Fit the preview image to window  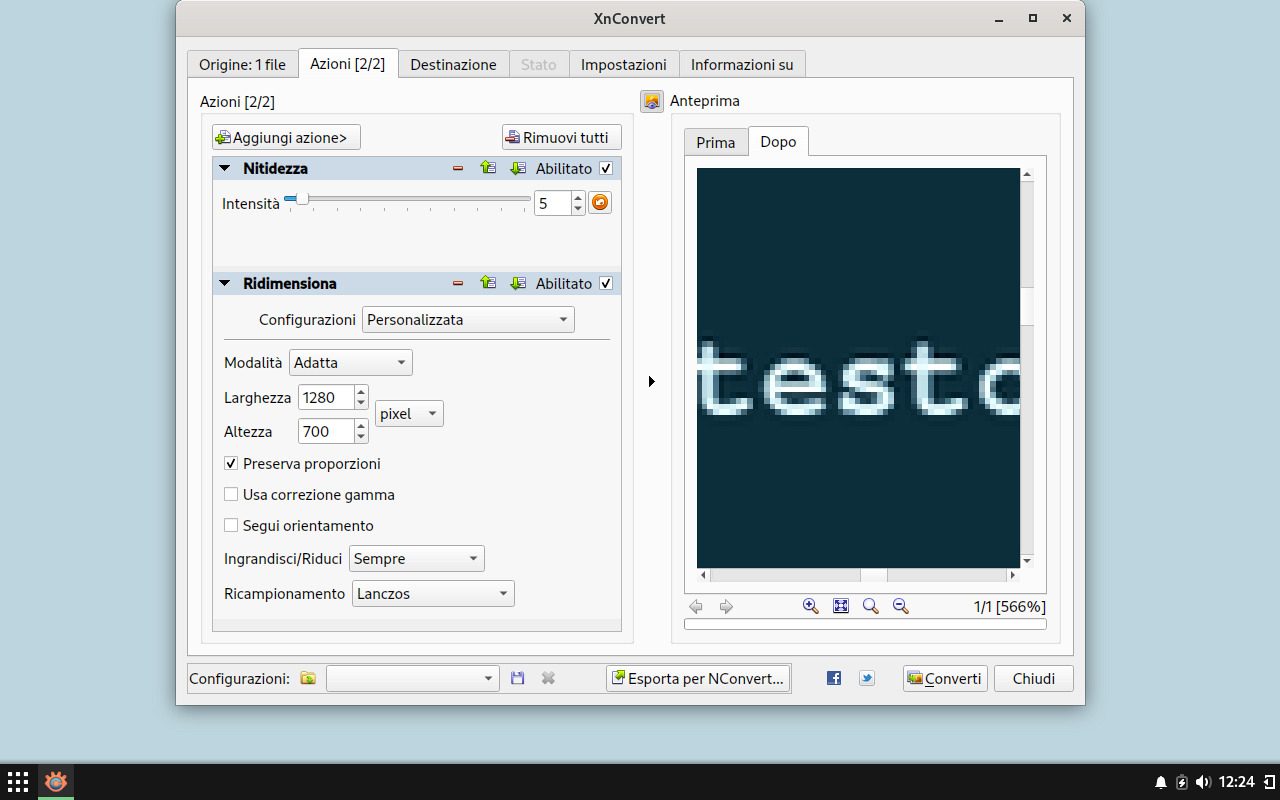point(841,606)
